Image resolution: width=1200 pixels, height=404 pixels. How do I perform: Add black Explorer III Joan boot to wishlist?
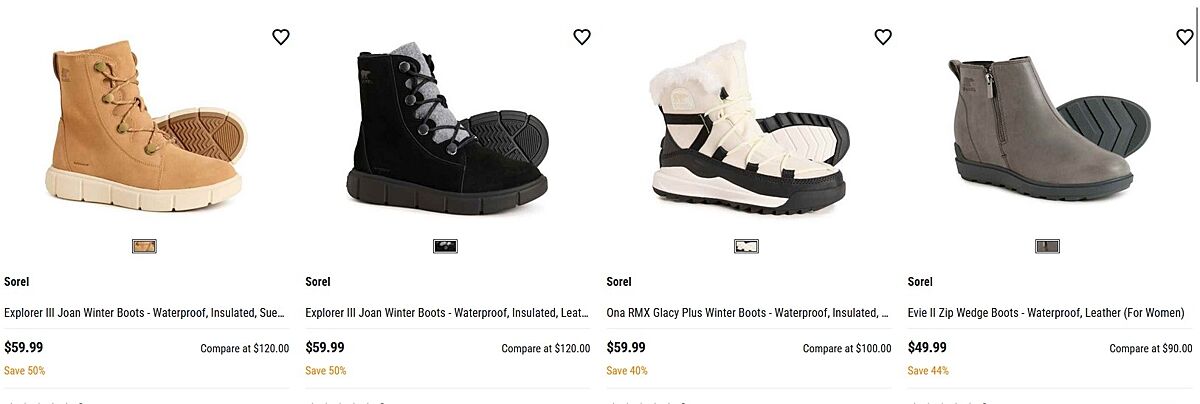coord(582,37)
